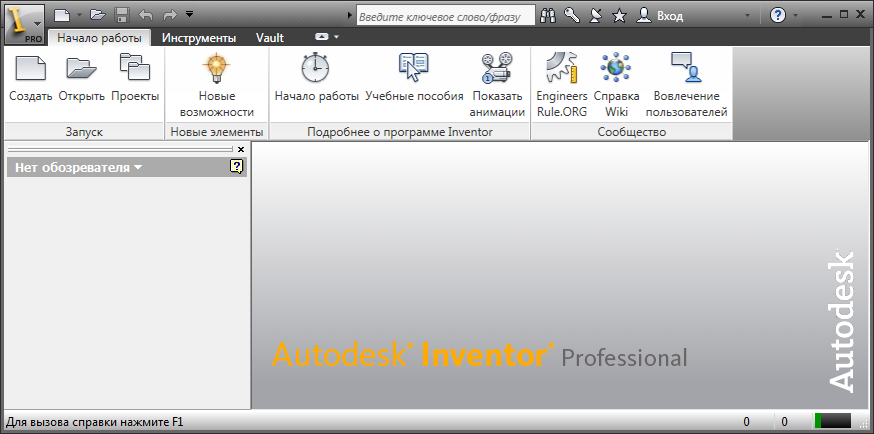Screen dimensions: 874x434
Task: Click the Запуск panel title
Action: coord(85,132)
